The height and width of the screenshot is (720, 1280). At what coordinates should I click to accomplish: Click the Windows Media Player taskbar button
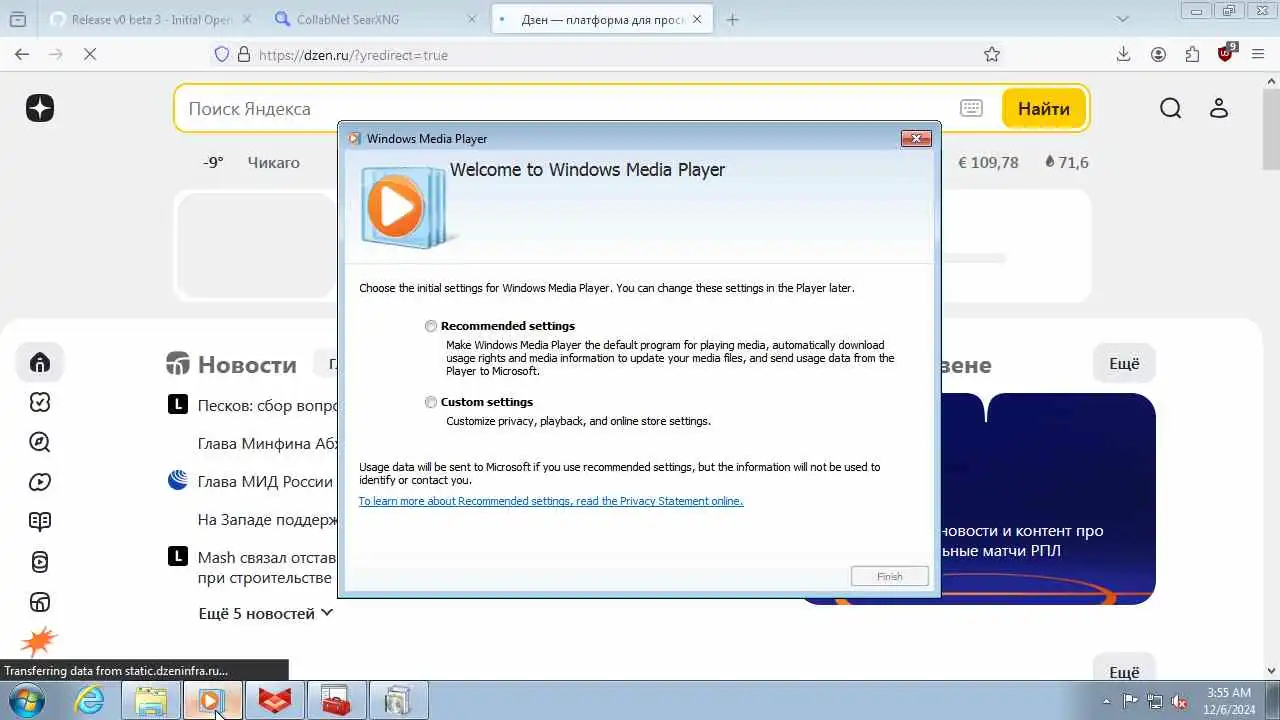212,700
